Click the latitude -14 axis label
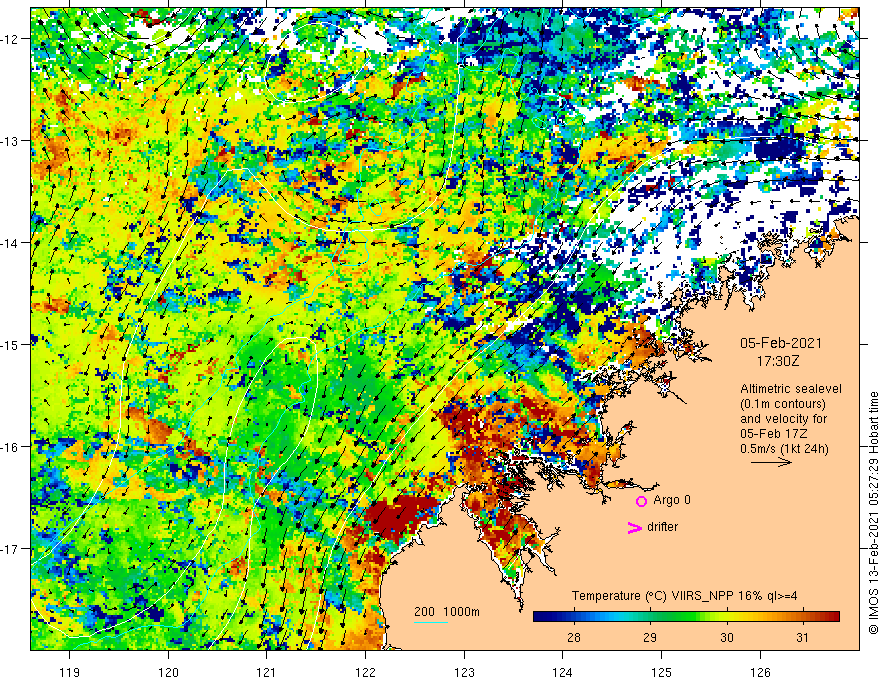Screen dimensions: 880x680 (x=11, y=243)
